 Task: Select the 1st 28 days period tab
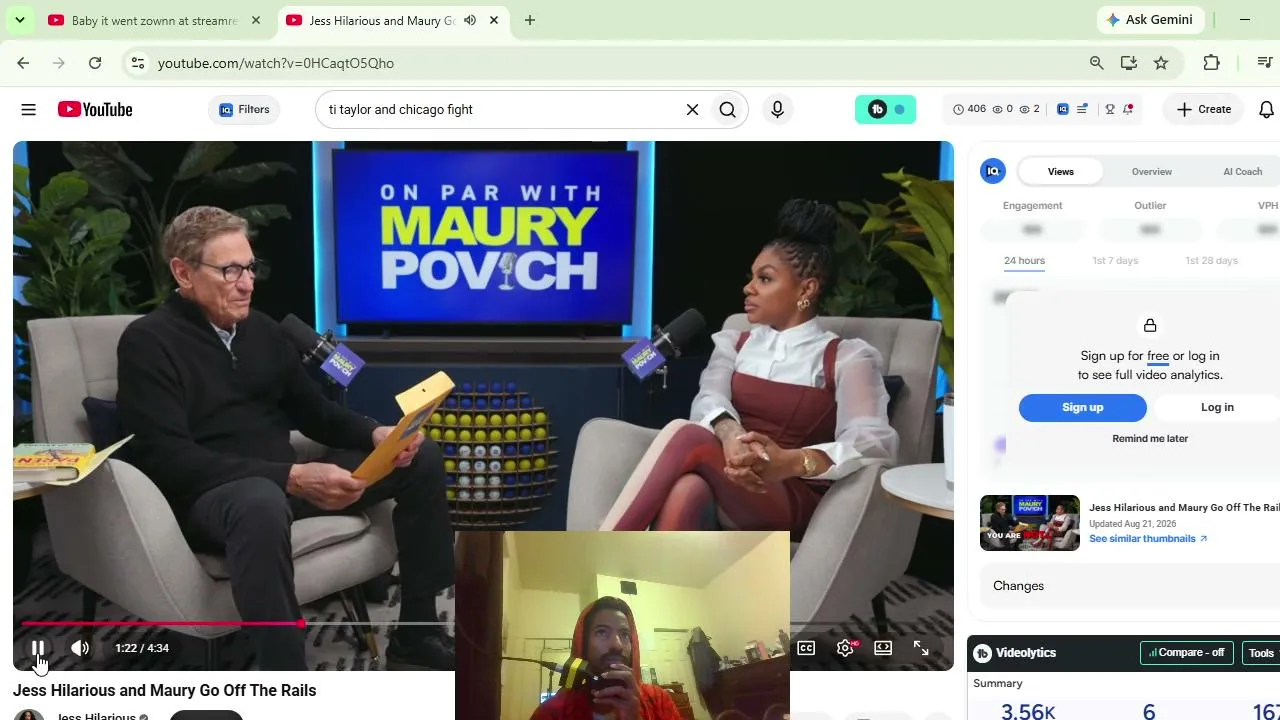tap(1211, 261)
